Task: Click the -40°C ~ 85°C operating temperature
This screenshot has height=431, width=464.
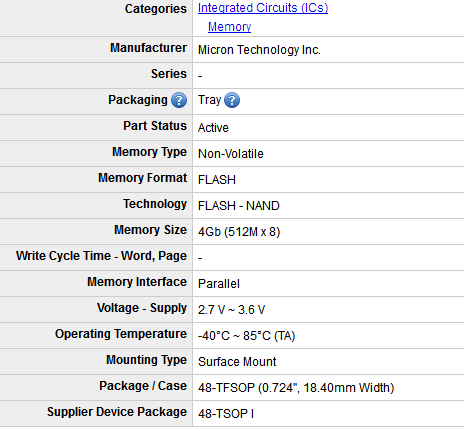Action: coord(247,336)
